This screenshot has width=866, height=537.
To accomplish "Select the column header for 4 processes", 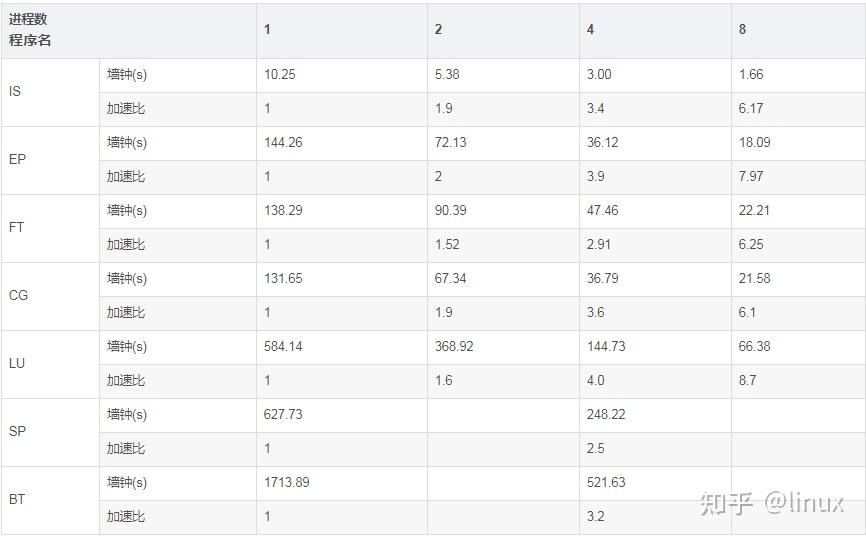I will point(590,30).
